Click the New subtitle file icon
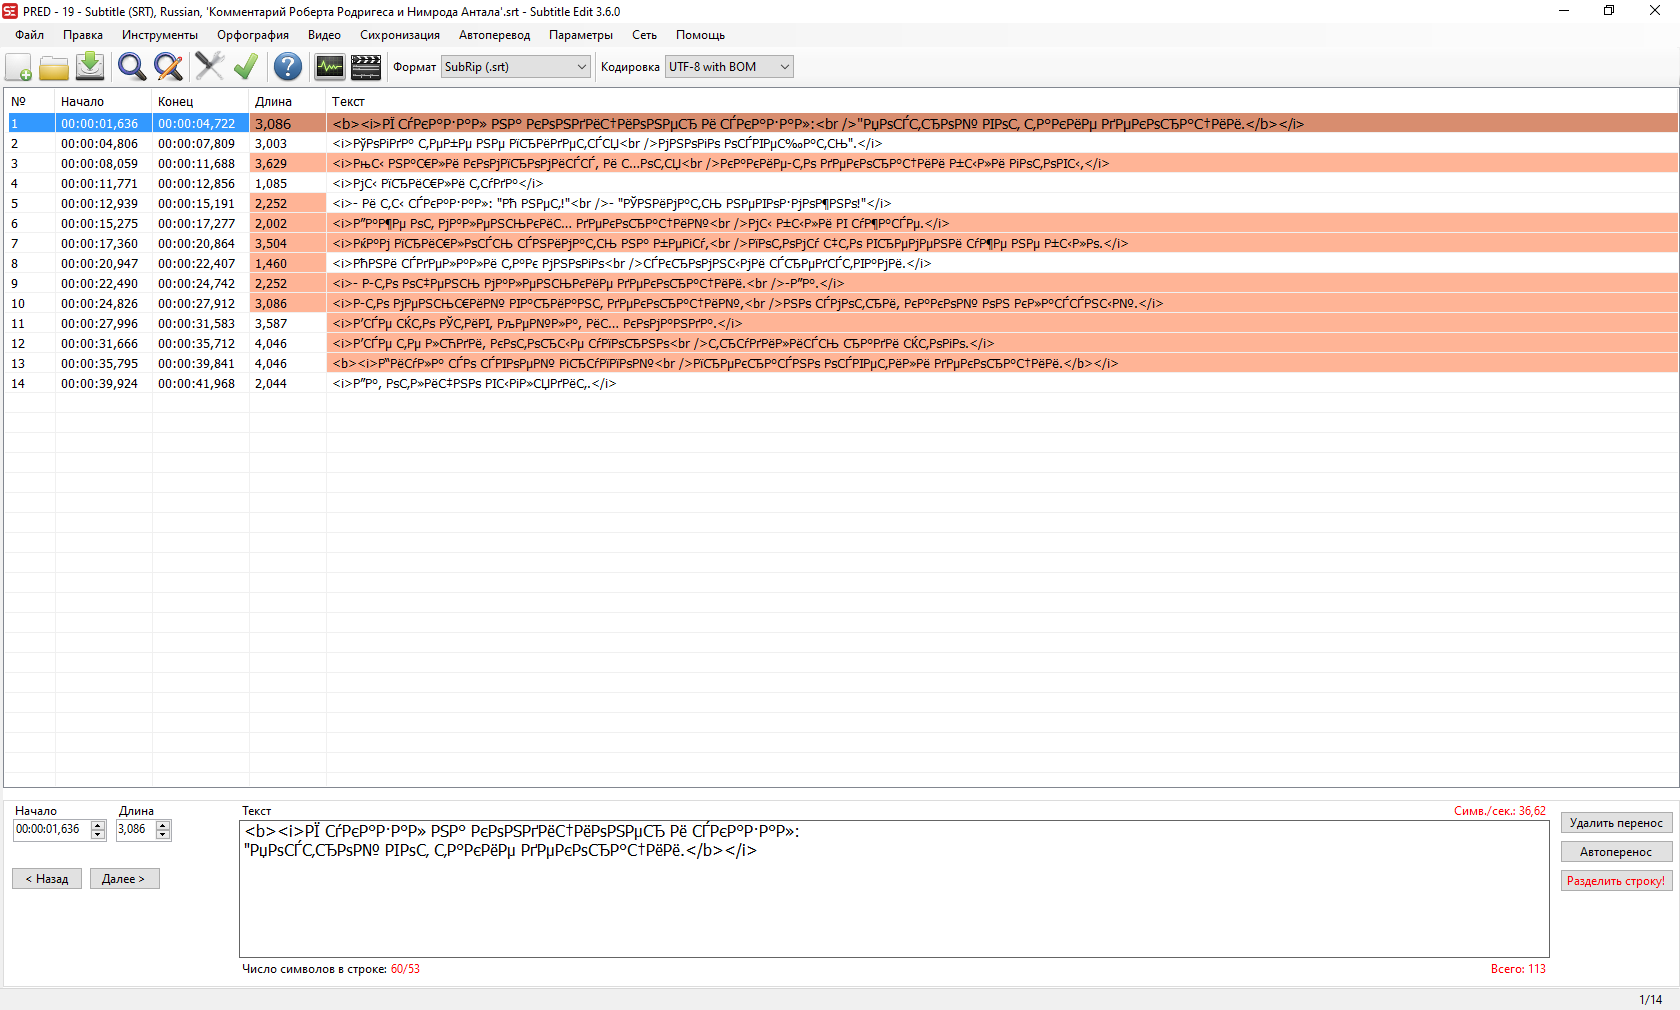 click(19, 67)
